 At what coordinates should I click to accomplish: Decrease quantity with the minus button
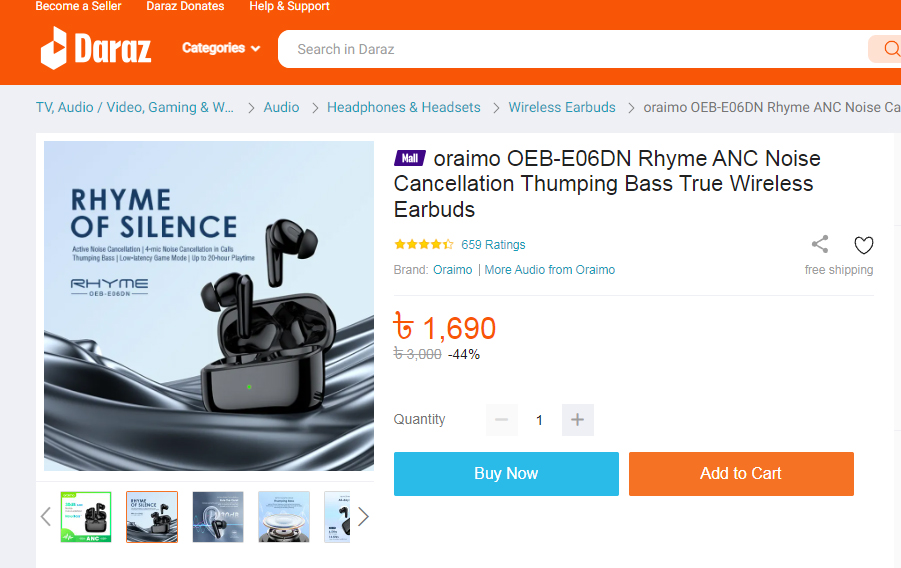[x=502, y=420]
